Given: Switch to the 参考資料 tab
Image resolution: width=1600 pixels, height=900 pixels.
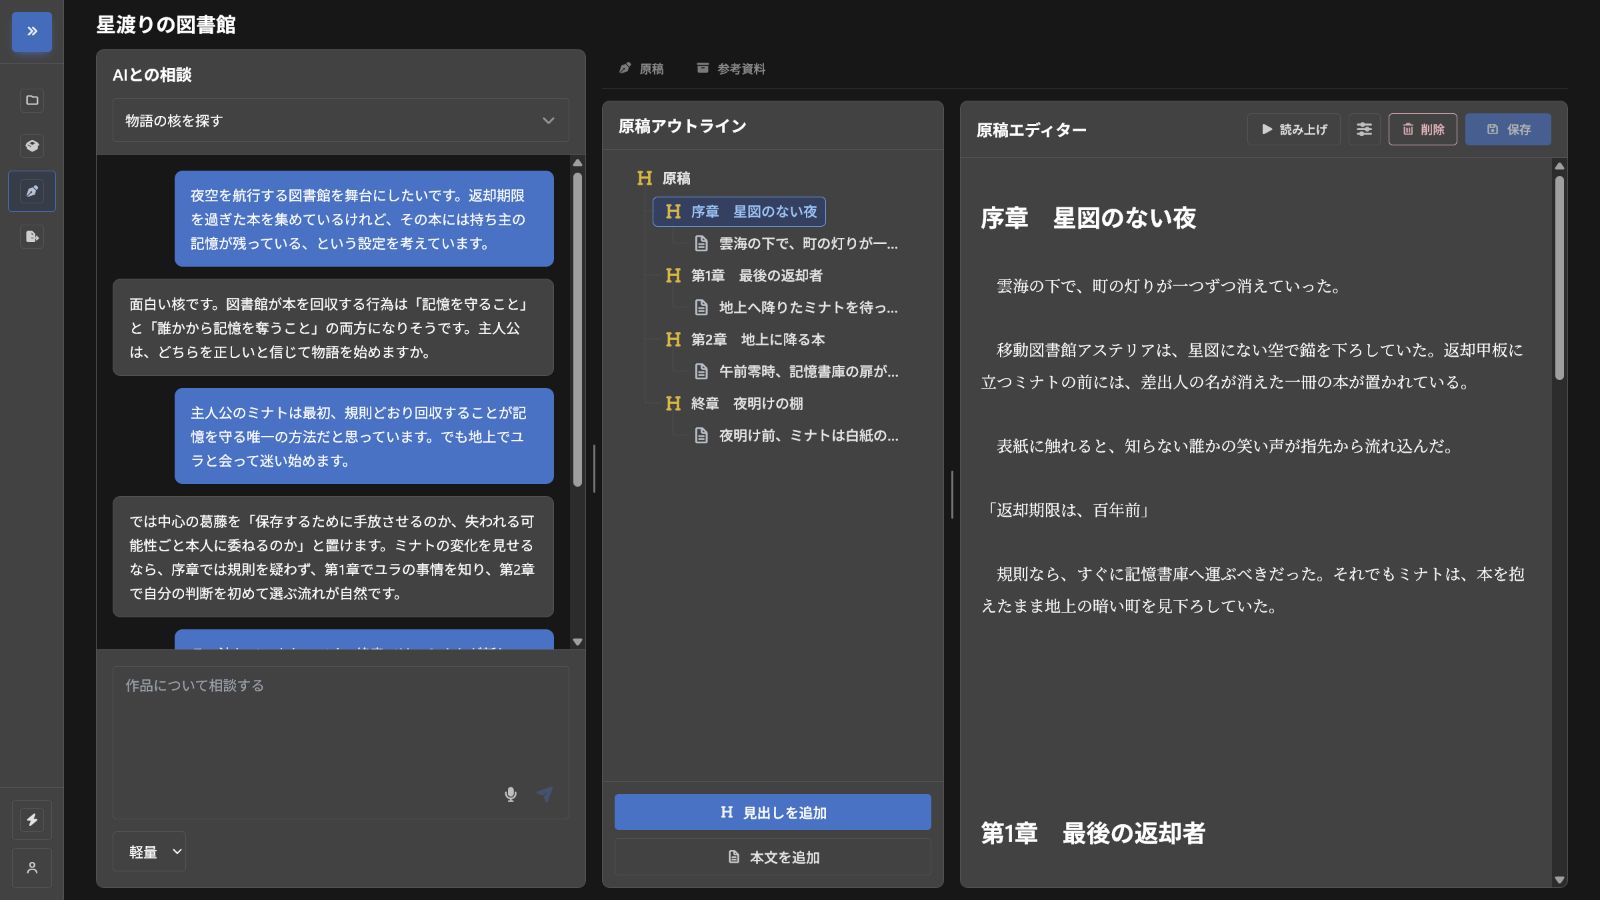Looking at the screenshot, I should point(731,69).
